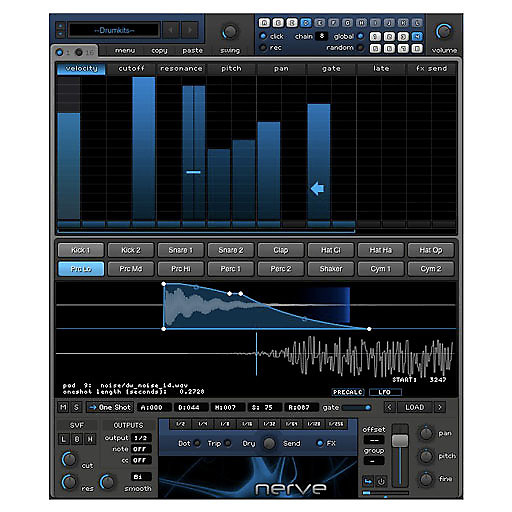512x512 pixels.
Task: Click the pan knob
Action: coord(426,433)
